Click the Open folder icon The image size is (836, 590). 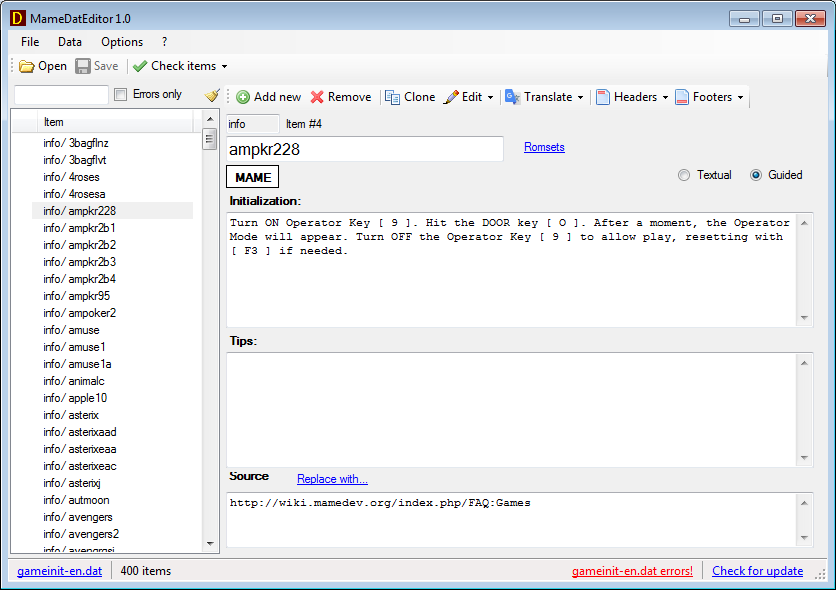pyautogui.click(x=27, y=66)
